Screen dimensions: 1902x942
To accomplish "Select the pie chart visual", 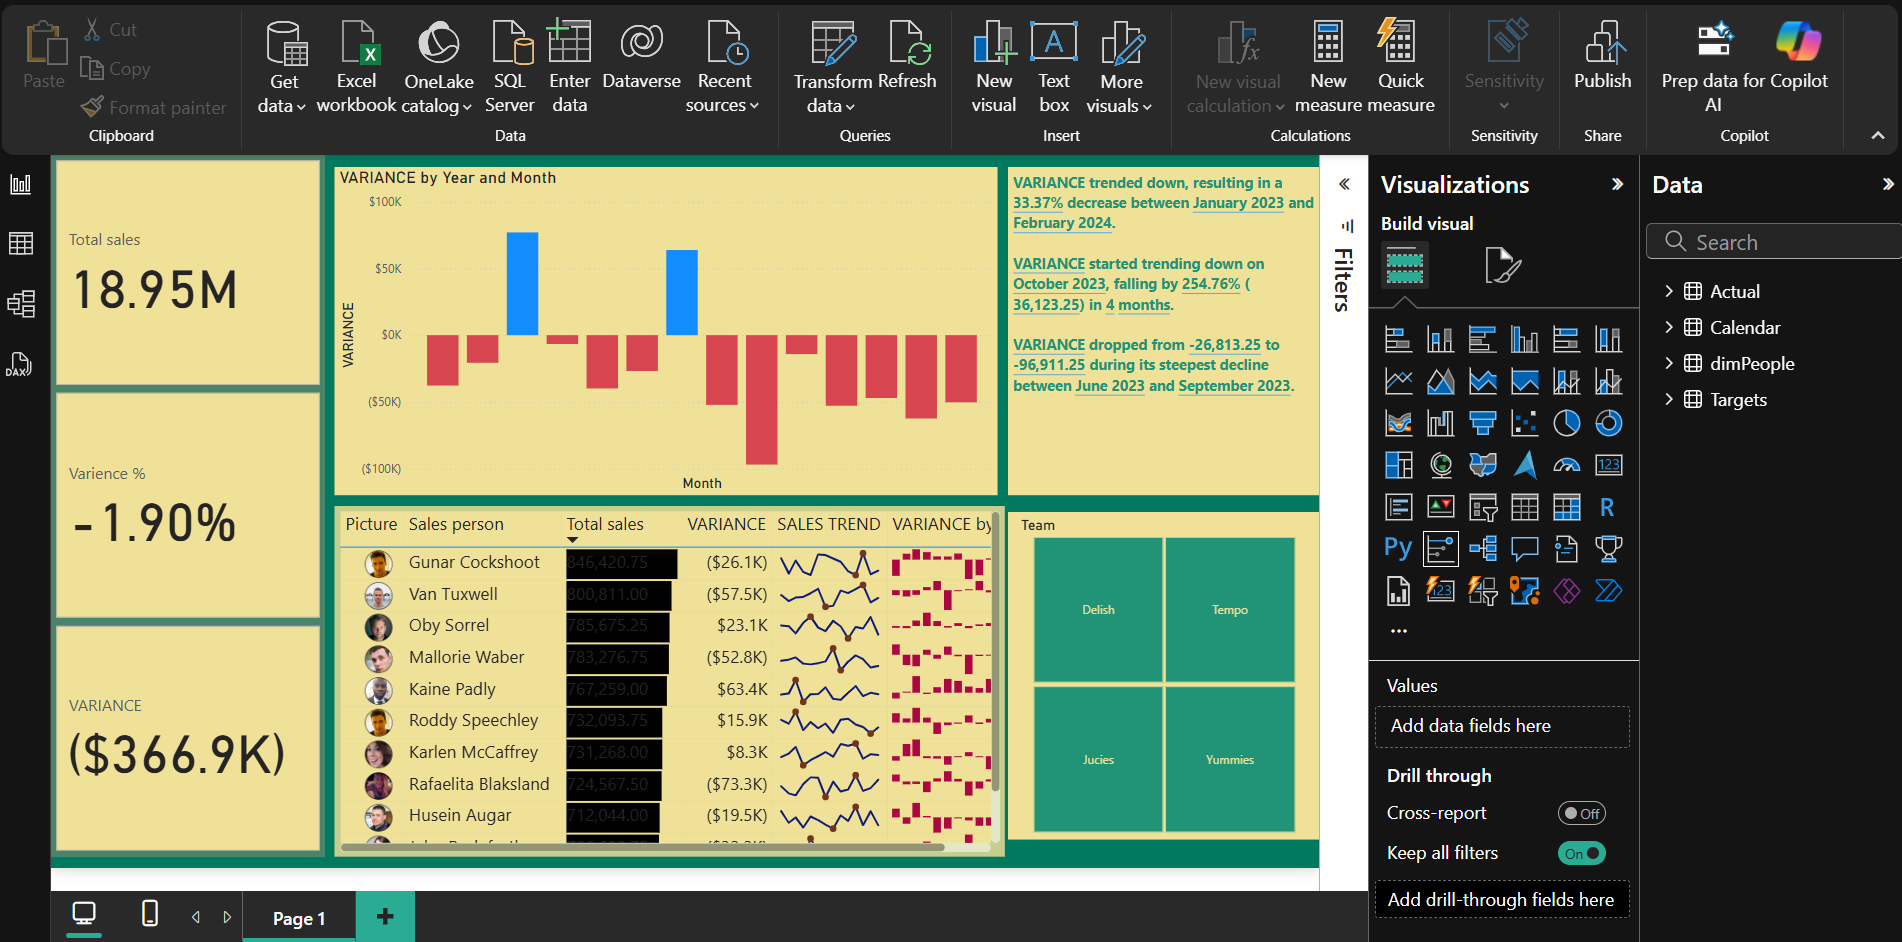I will pos(1566,423).
